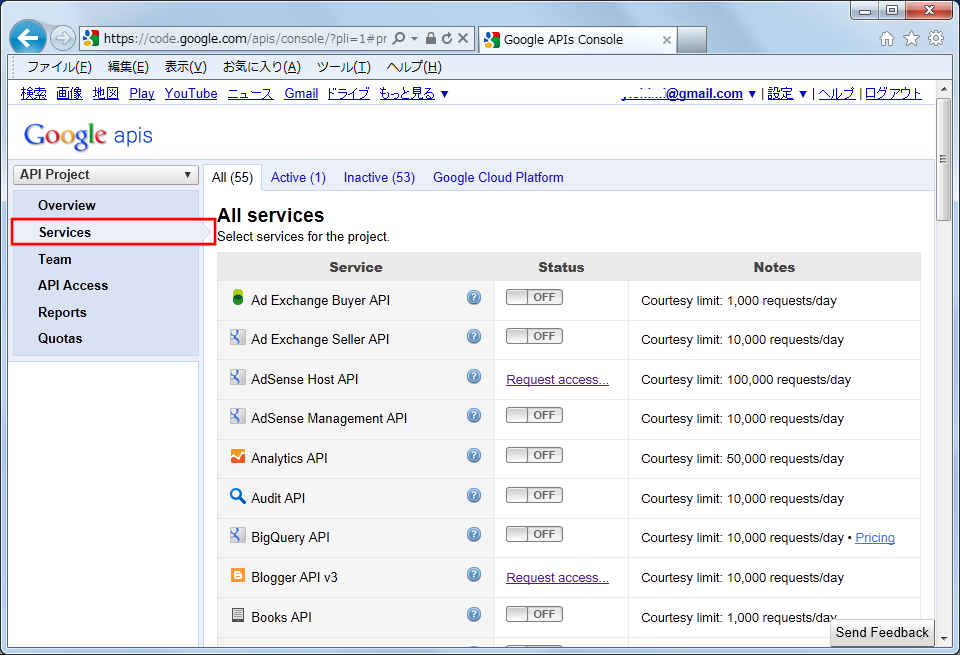Expand the もっと見る dropdown menu
This screenshot has height=655, width=960.
[x=413, y=94]
